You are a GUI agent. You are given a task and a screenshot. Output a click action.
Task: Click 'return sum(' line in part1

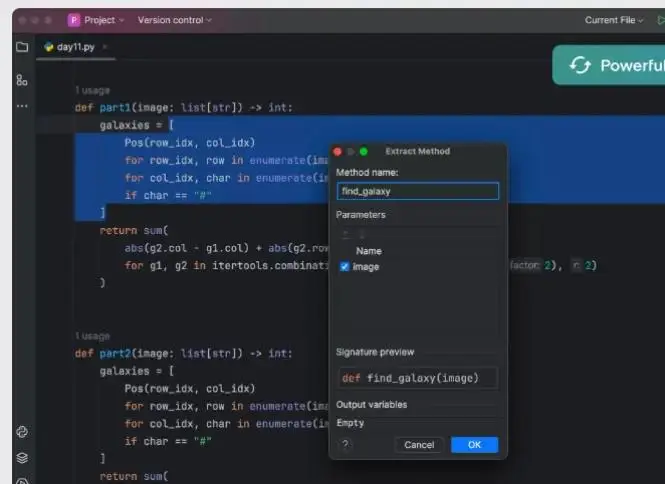pyautogui.click(x=134, y=231)
